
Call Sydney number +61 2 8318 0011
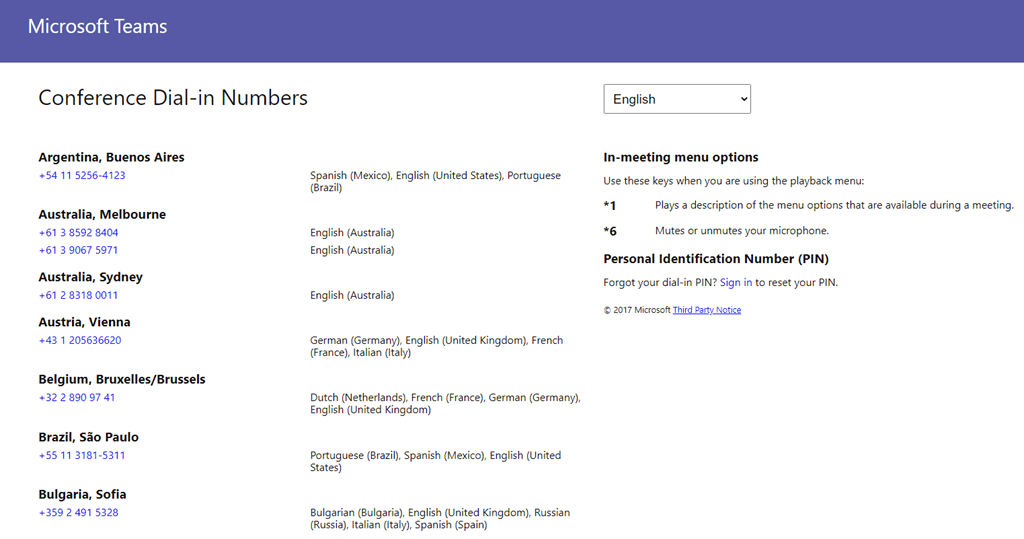click(78, 295)
